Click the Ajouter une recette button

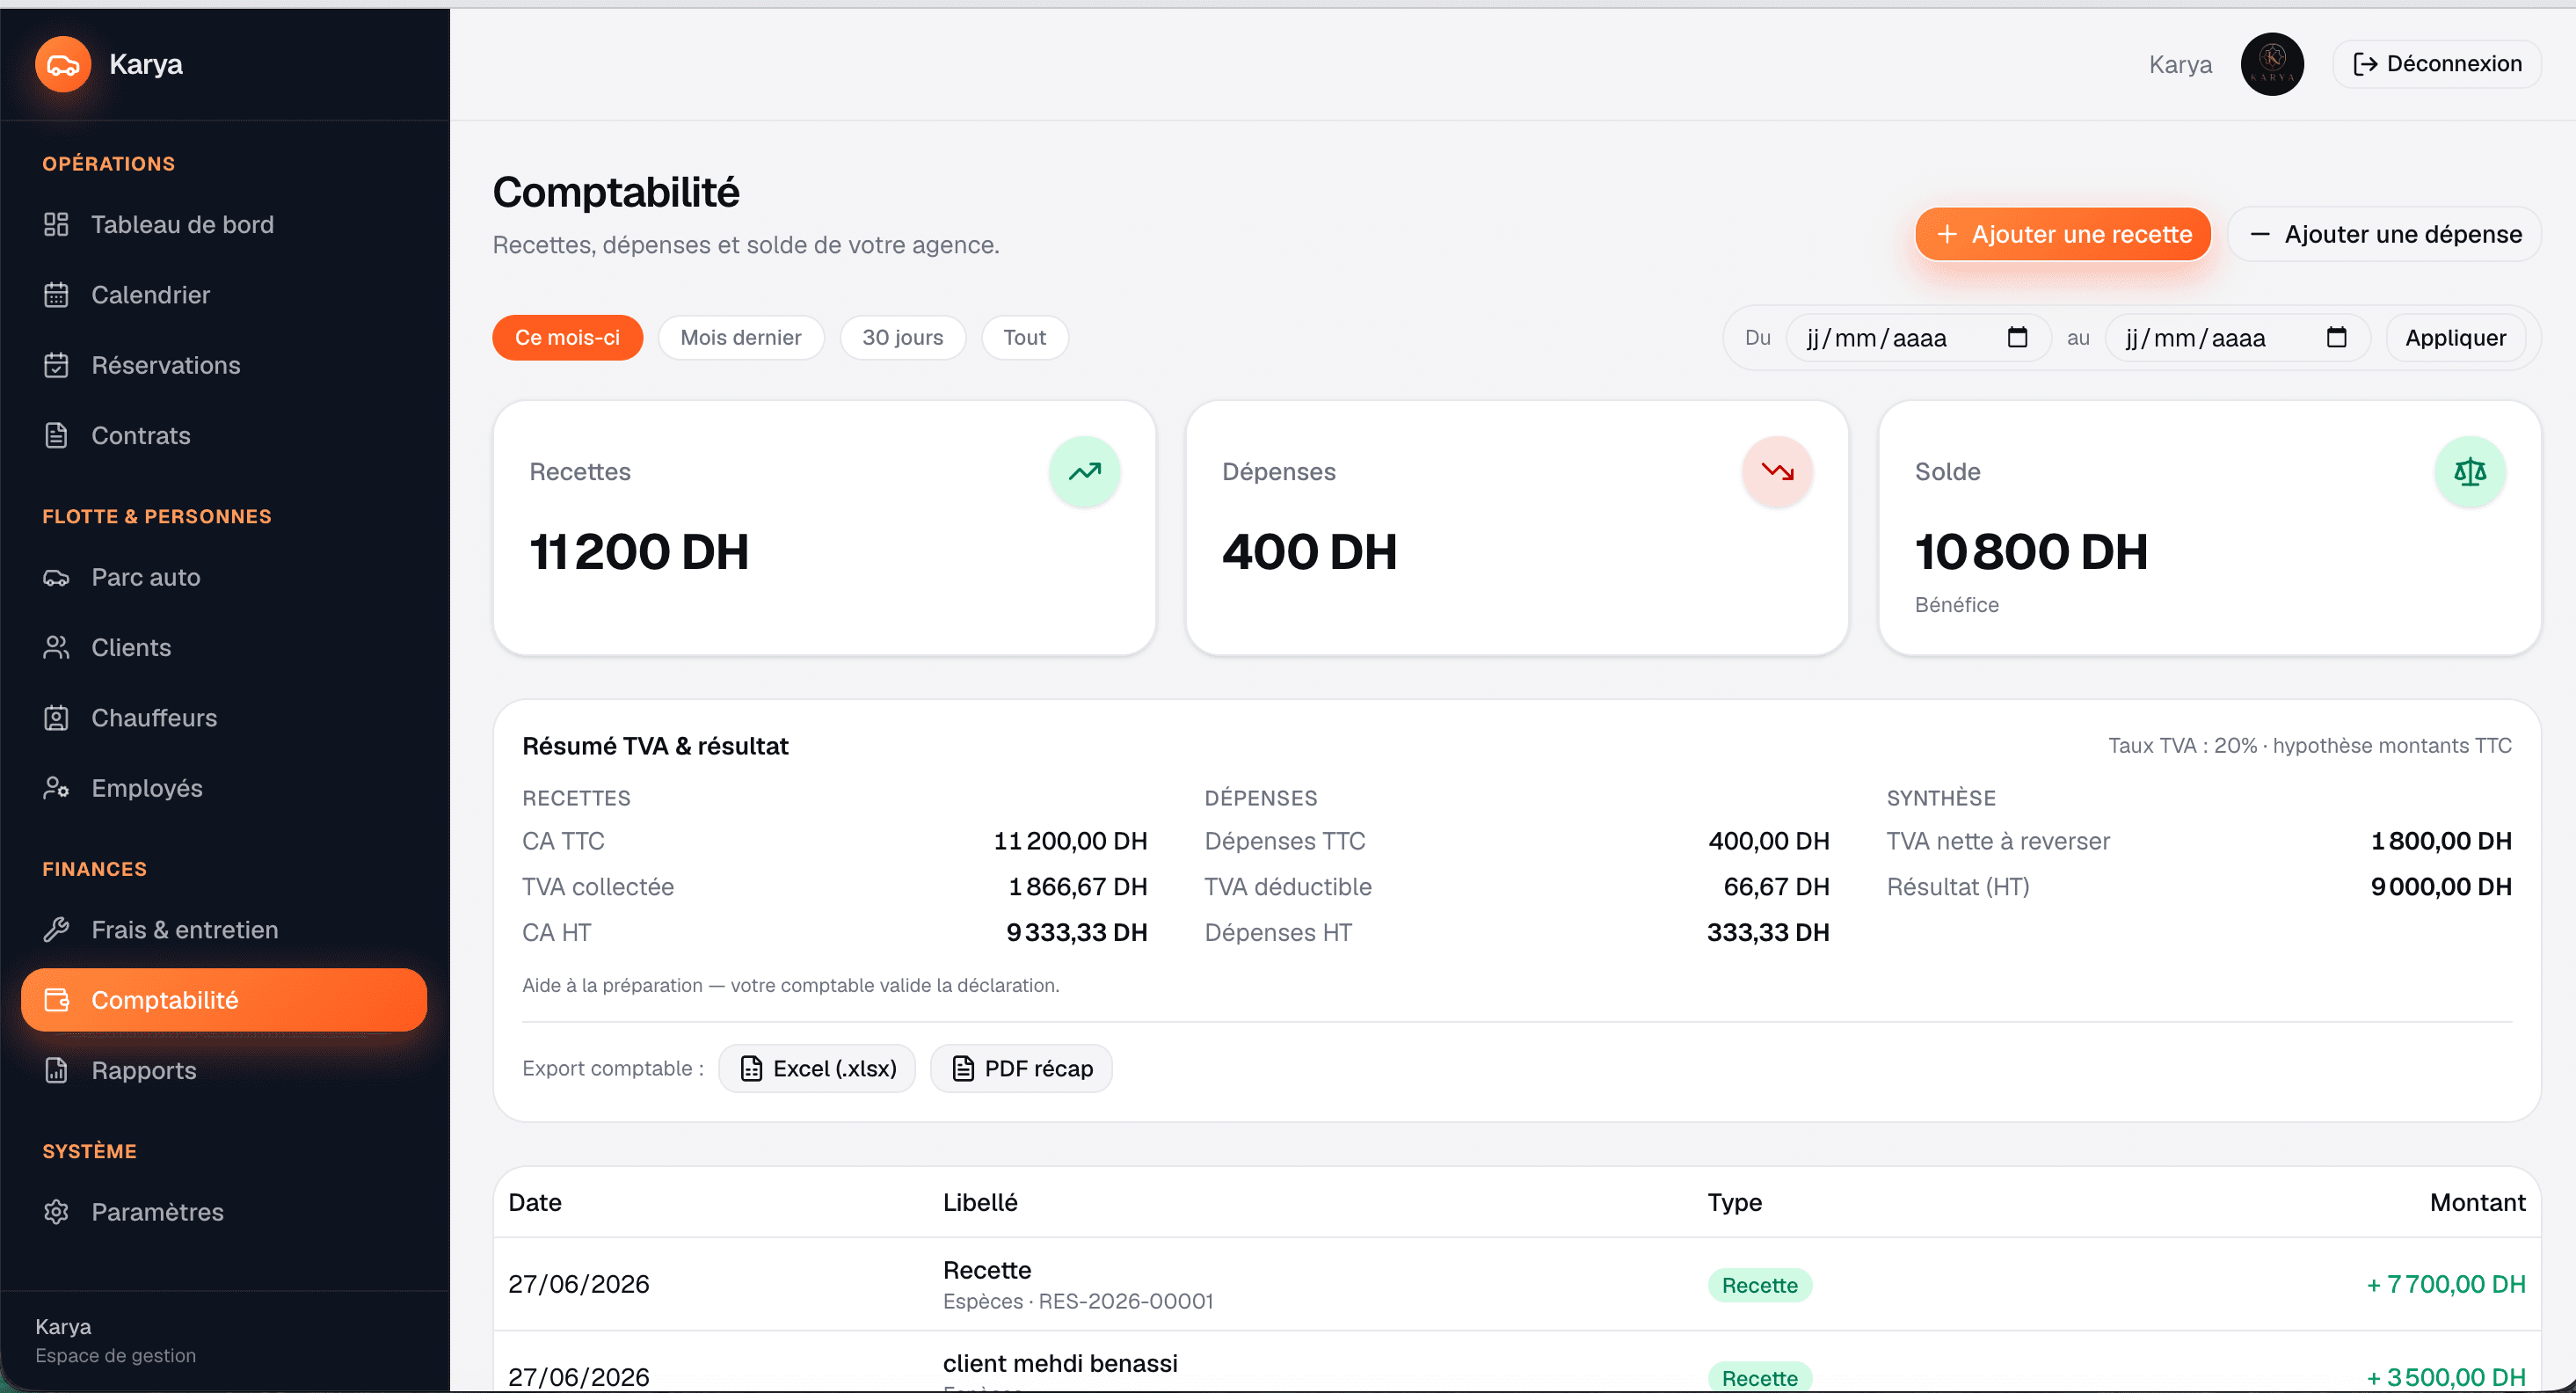[x=2063, y=234]
